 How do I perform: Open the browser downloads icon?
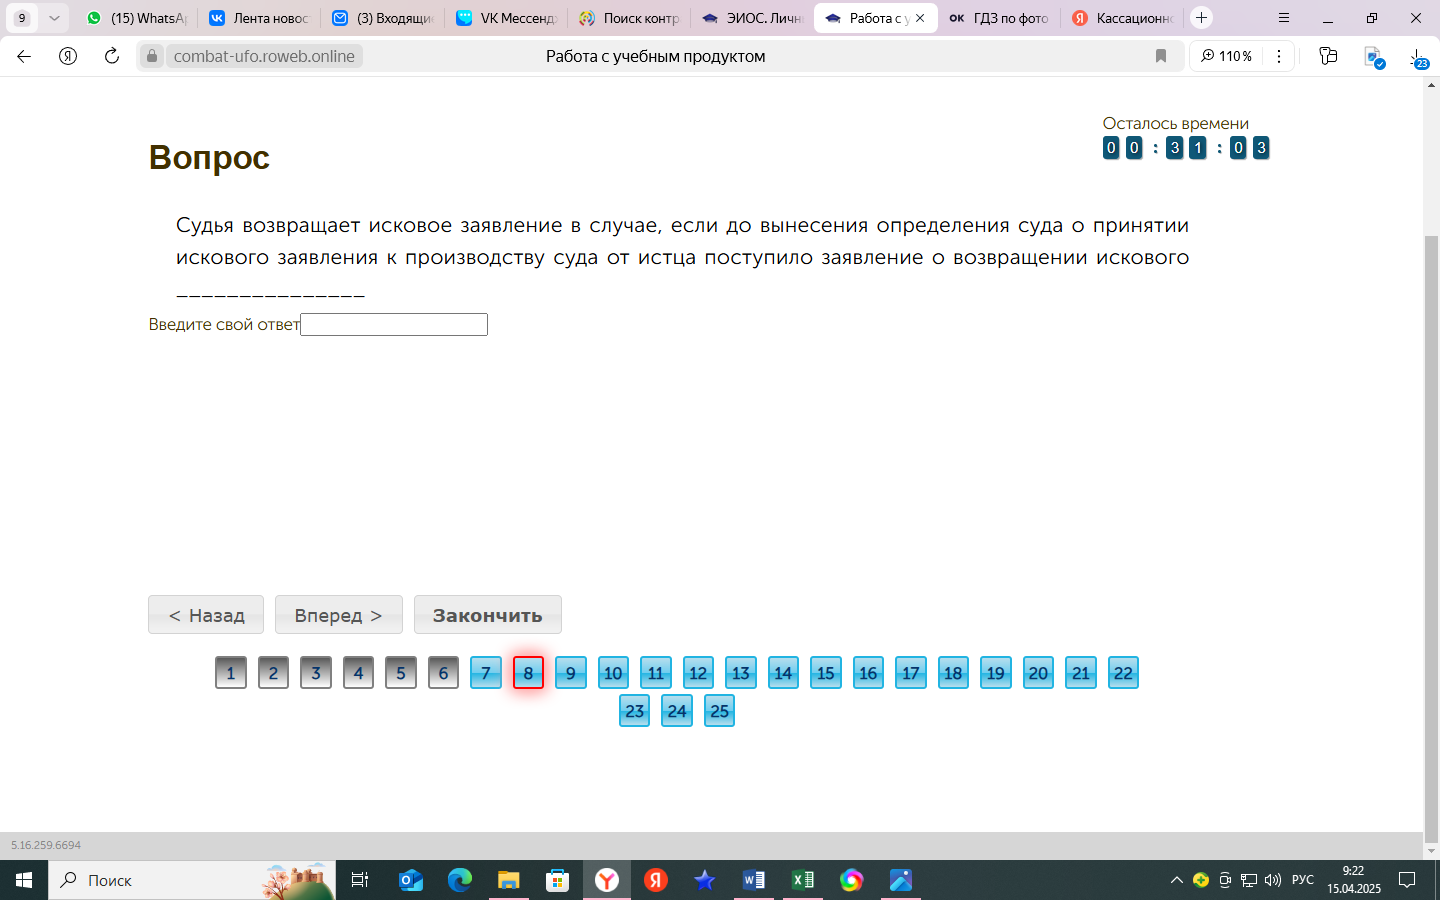1418,57
